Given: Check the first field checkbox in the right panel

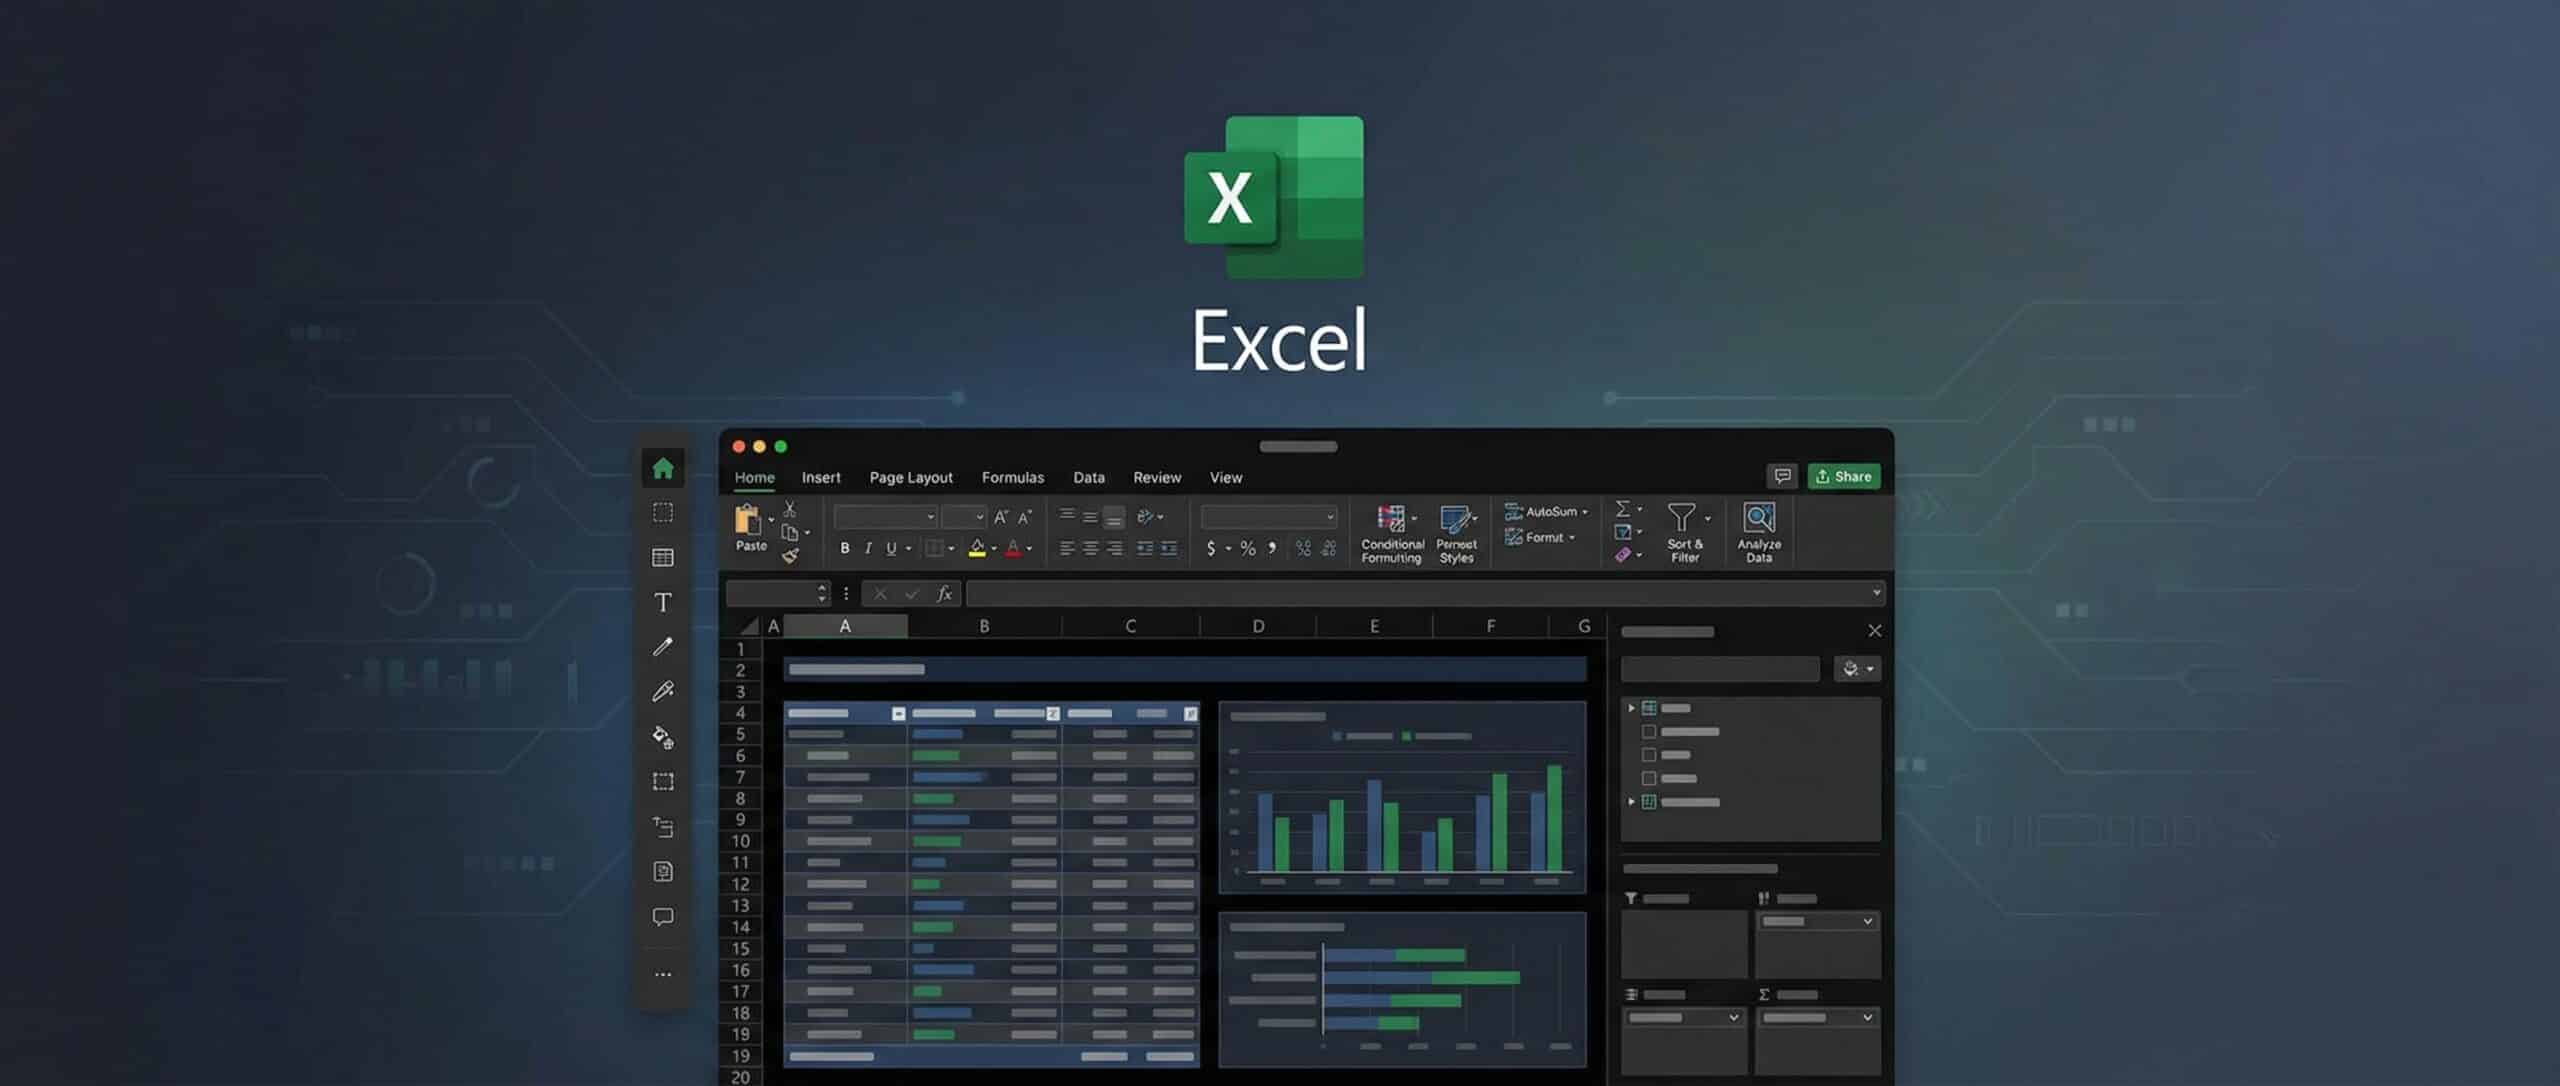Looking at the screenshot, I should [1648, 731].
